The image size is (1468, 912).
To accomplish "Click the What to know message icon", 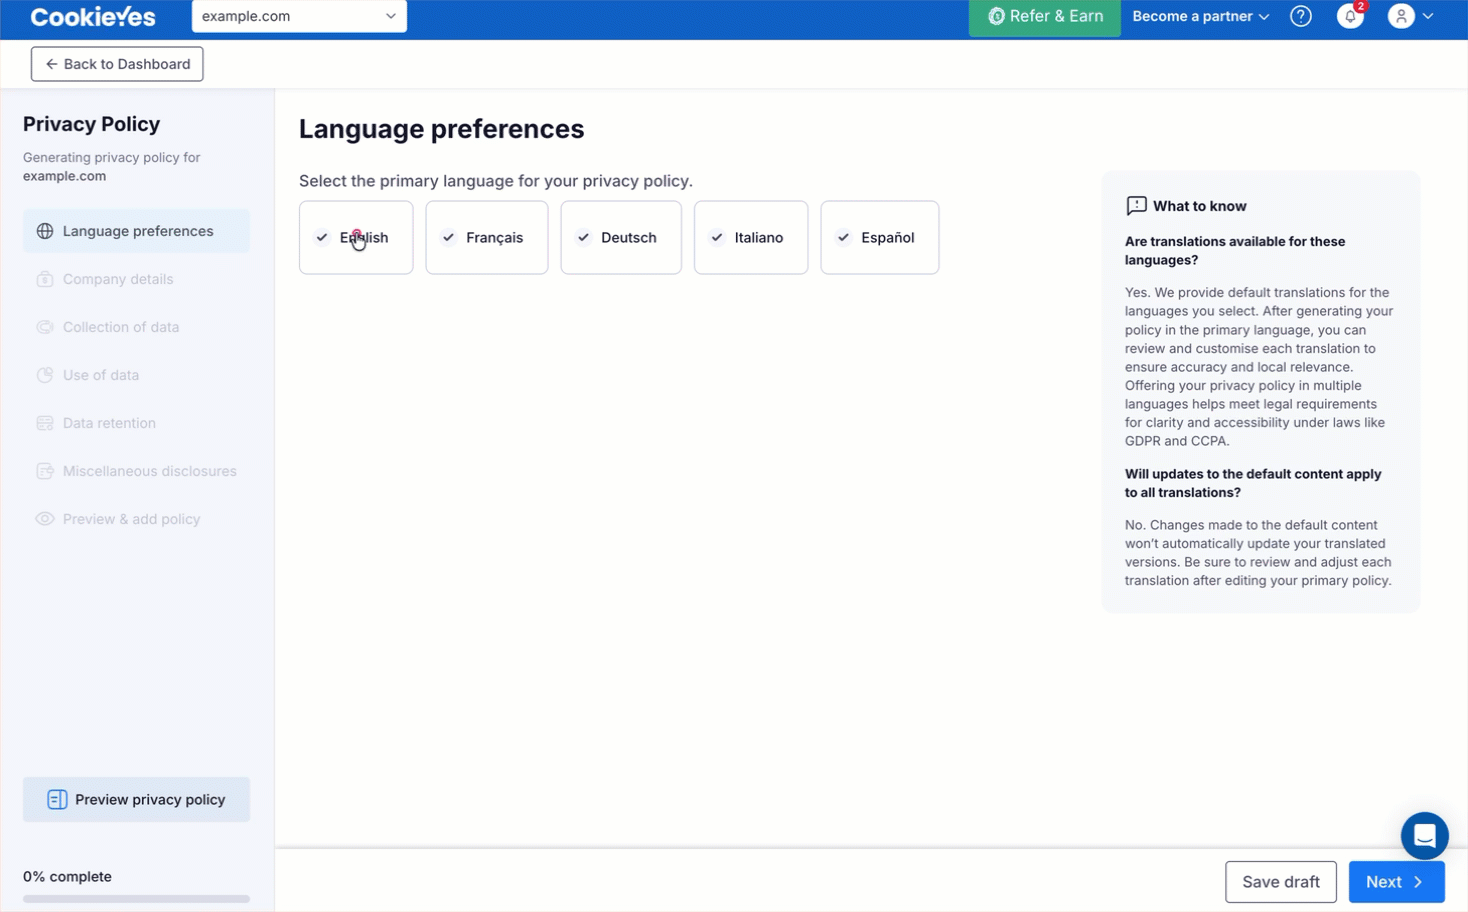I will pyautogui.click(x=1136, y=206).
